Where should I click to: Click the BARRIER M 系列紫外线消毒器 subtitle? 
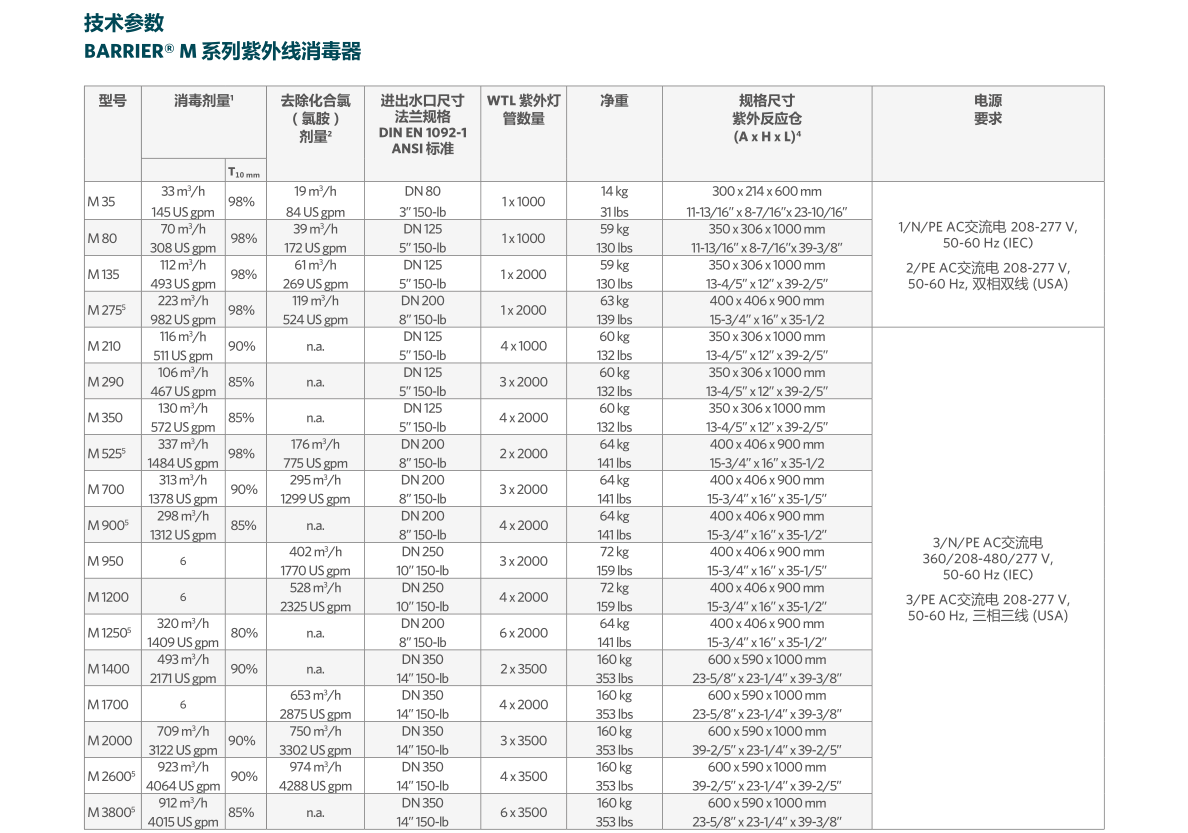tap(222, 52)
